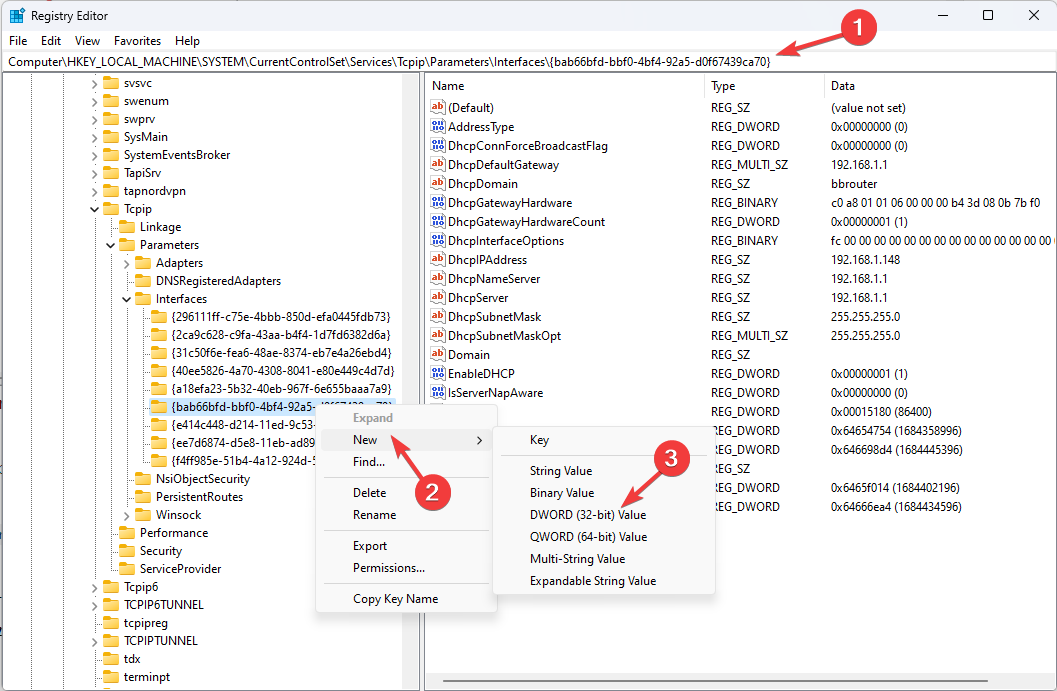Select the PersistentRoutes key

pos(199,497)
